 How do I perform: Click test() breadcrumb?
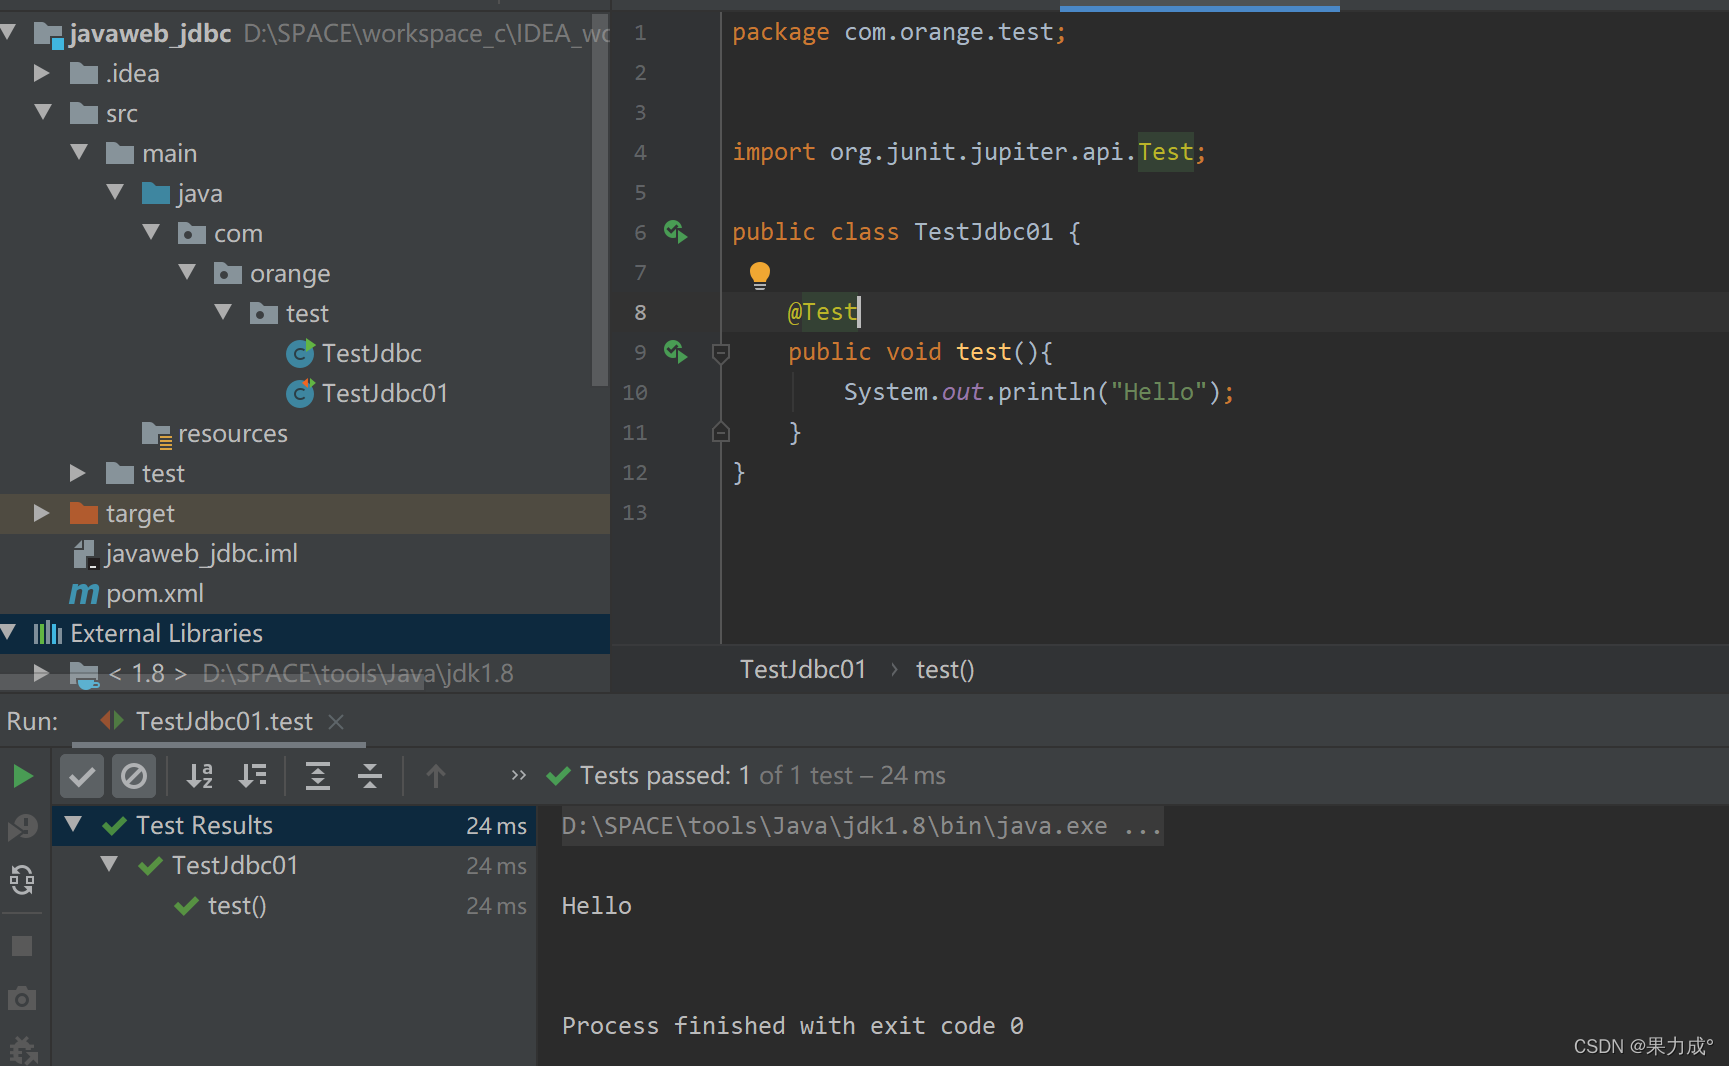[945, 669]
